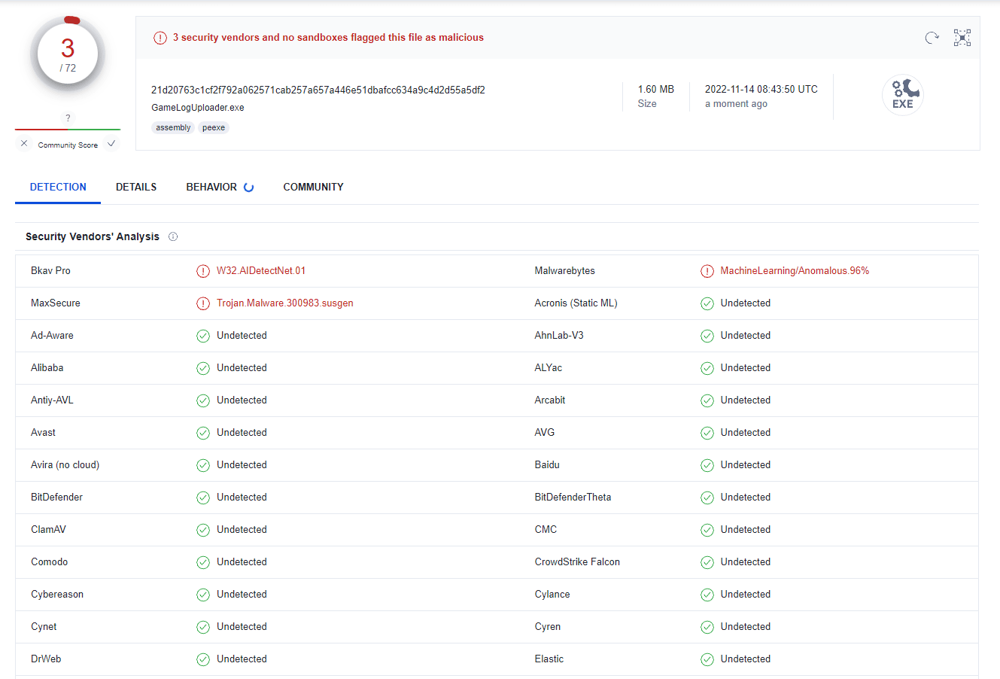This screenshot has width=1000, height=679.
Task: Click the Bkav Pro vendor name
Action: click(x=50, y=270)
